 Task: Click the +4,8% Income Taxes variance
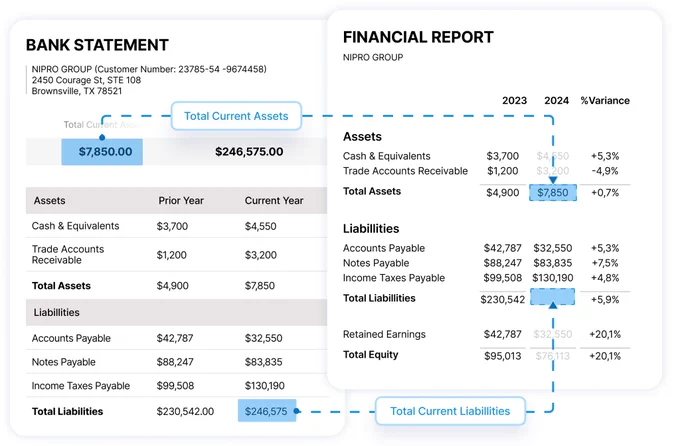pos(605,278)
